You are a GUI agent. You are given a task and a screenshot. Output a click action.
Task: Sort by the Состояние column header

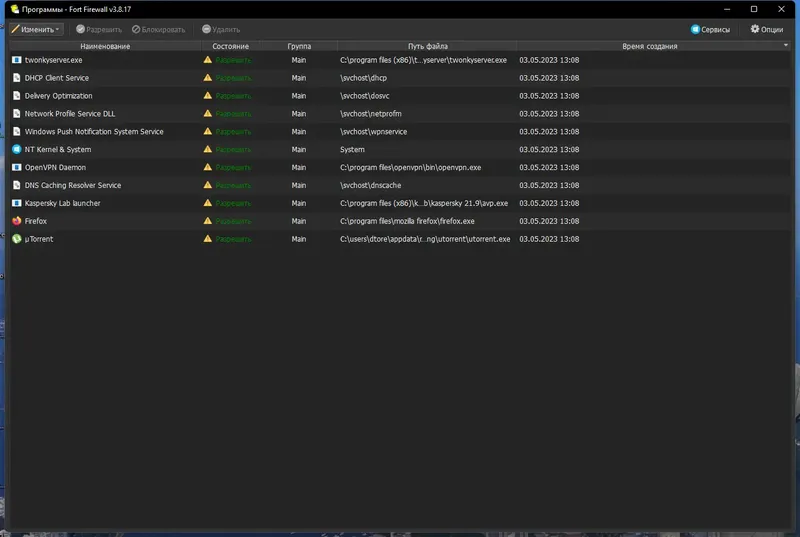tap(231, 46)
